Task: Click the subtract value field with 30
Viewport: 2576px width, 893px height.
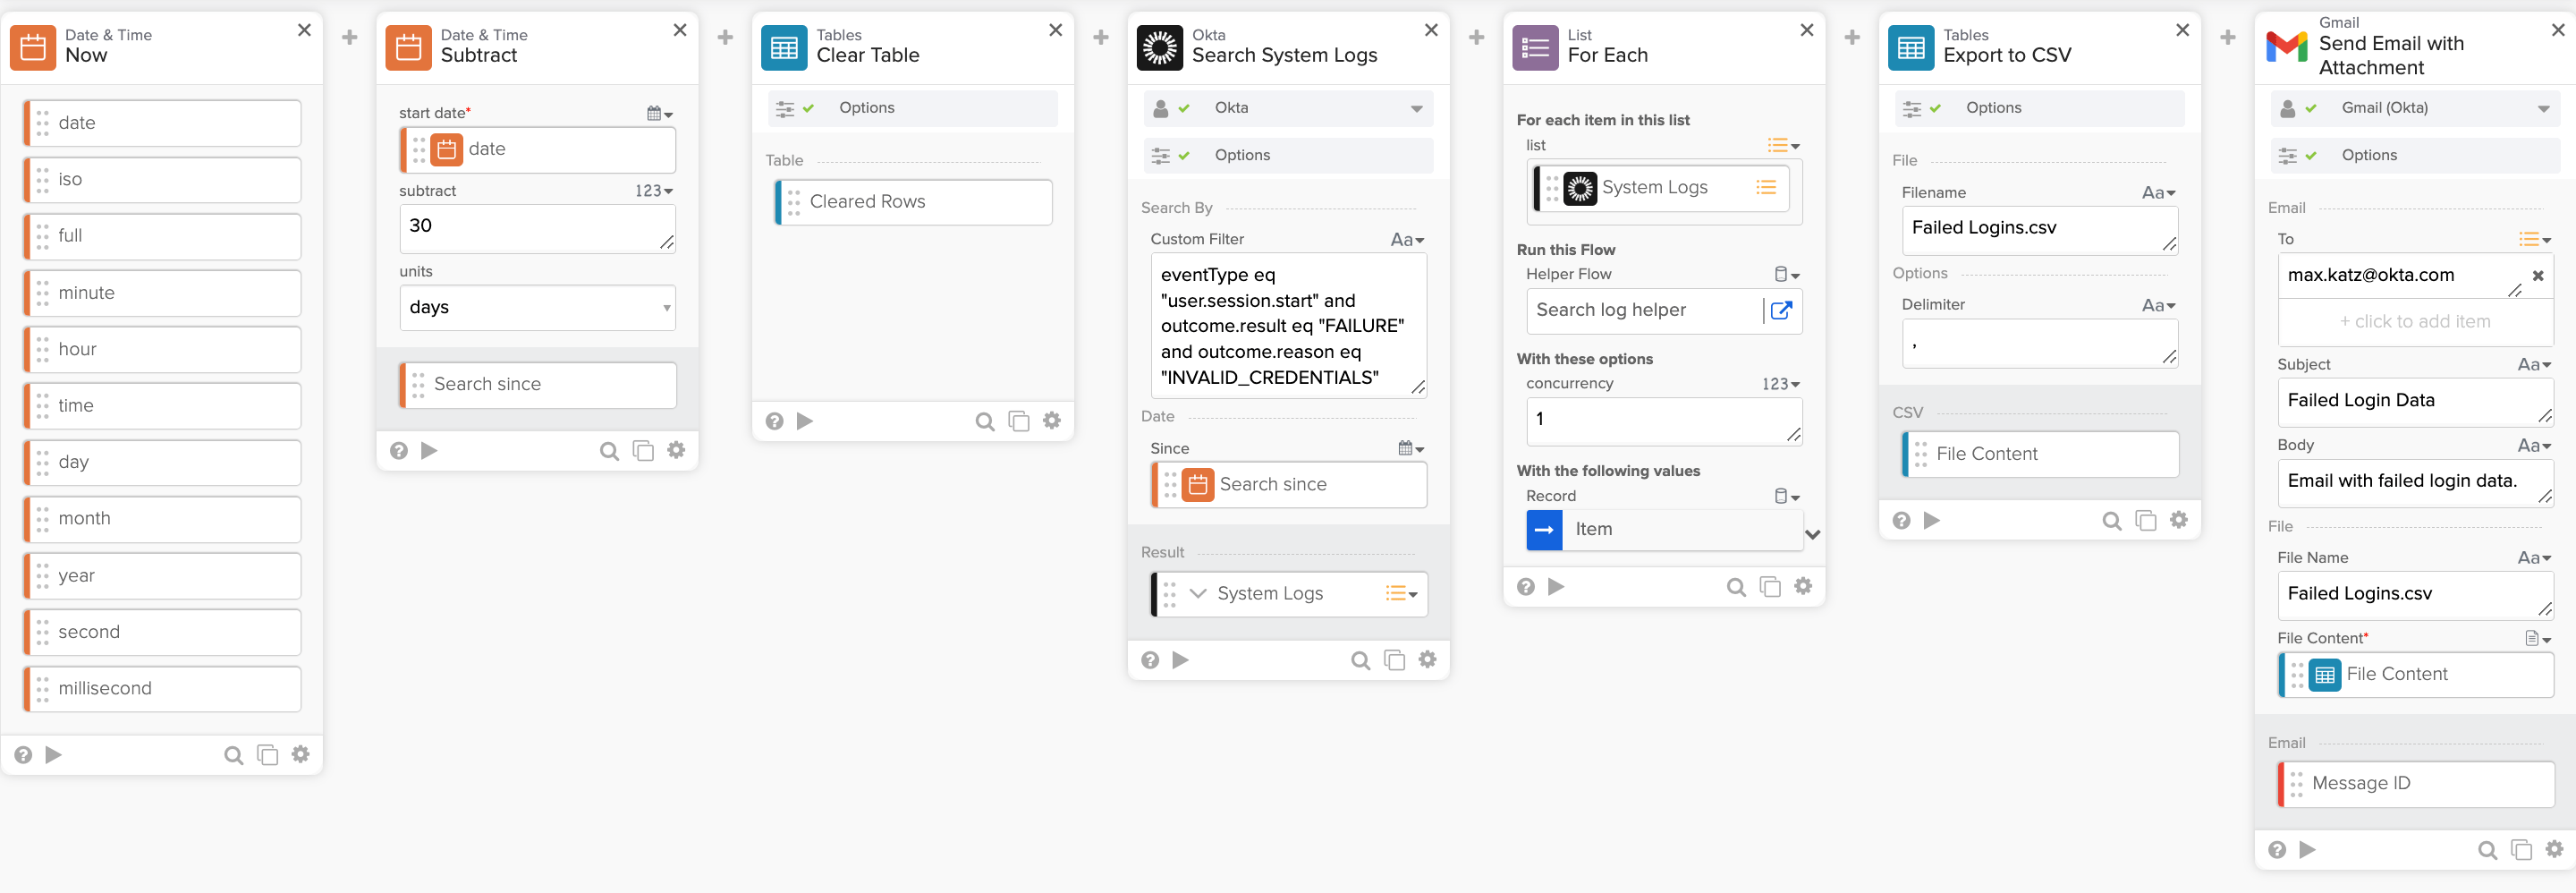Action: tap(538, 228)
